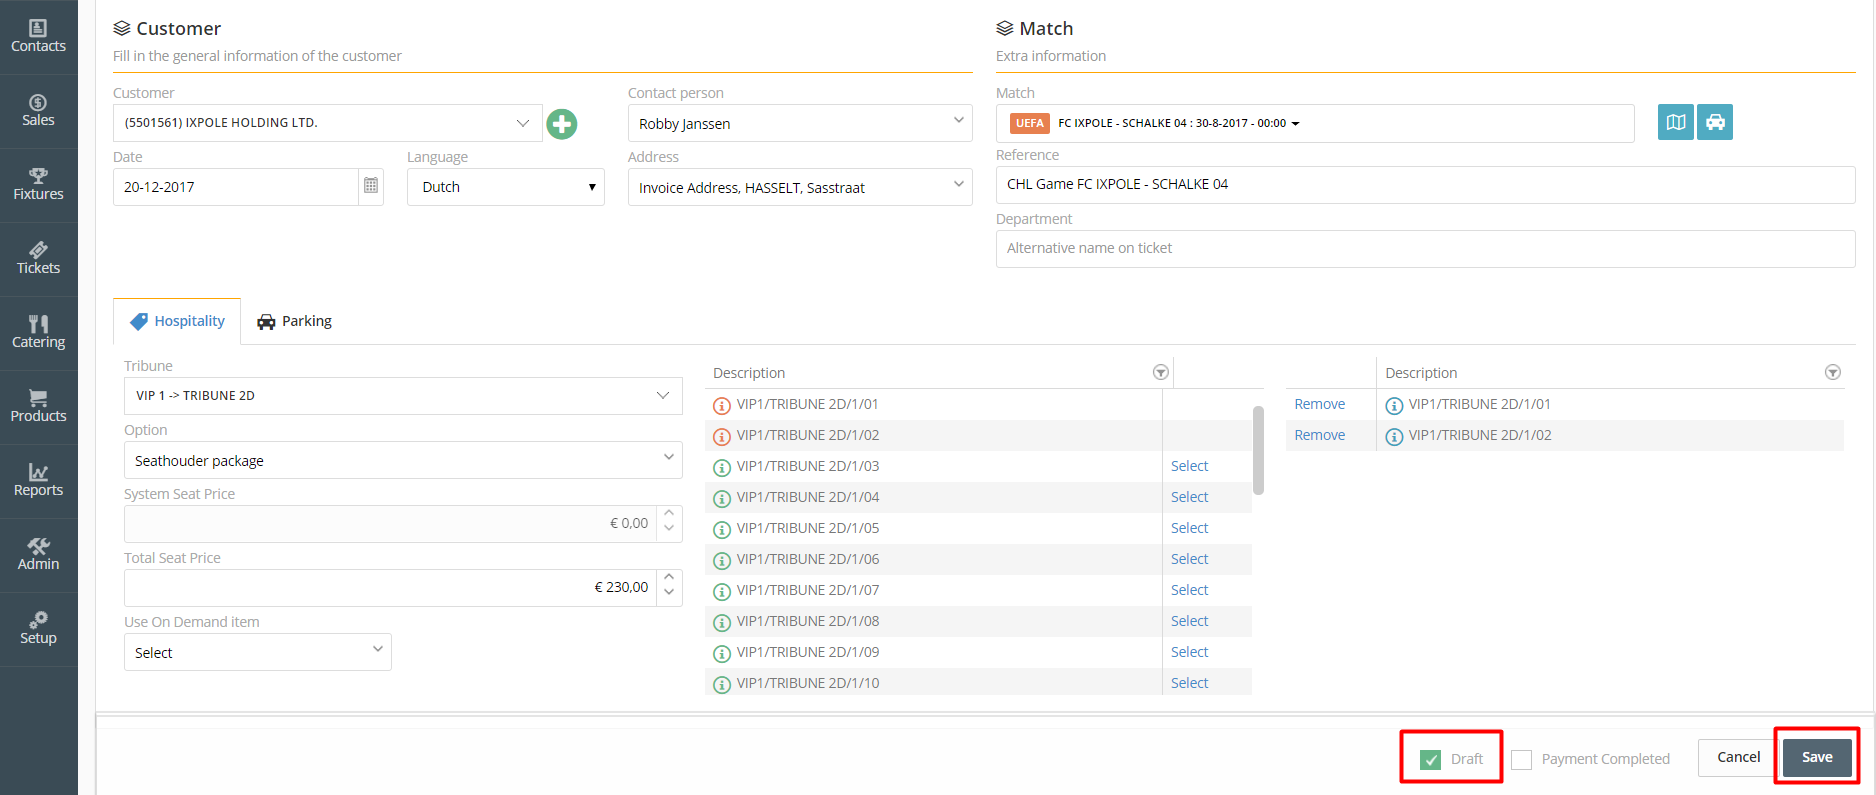Select seat VIP1/TRIBUNE 2D/1/10
The height and width of the screenshot is (795, 1876).
pyautogui.click(x=1189, y=683)
